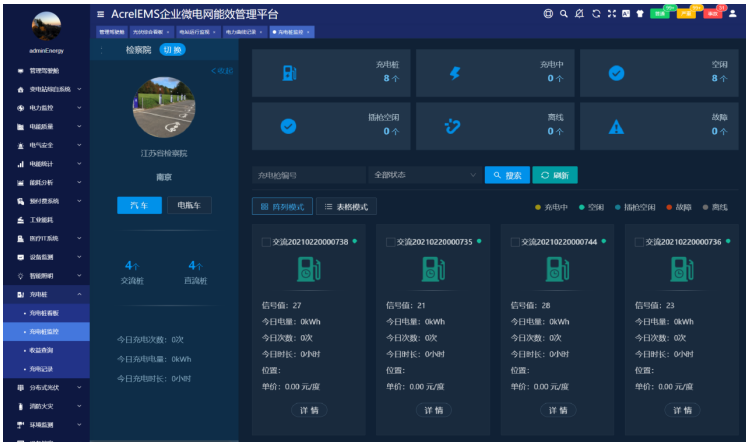
Task: Switch to the 电站运行监视 tab
Action: (x=197, y=32)
